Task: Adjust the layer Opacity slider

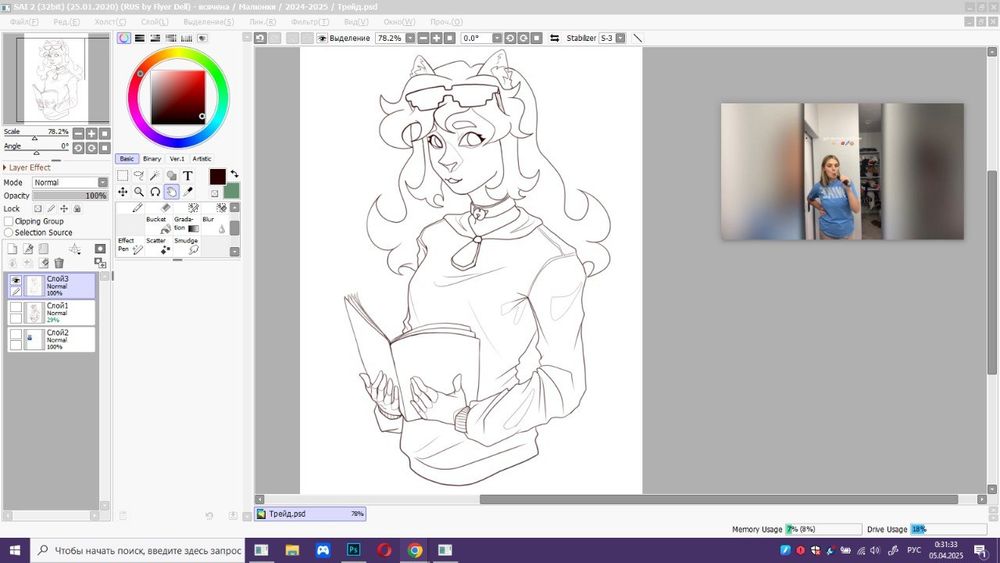Action: click(70, 196)
